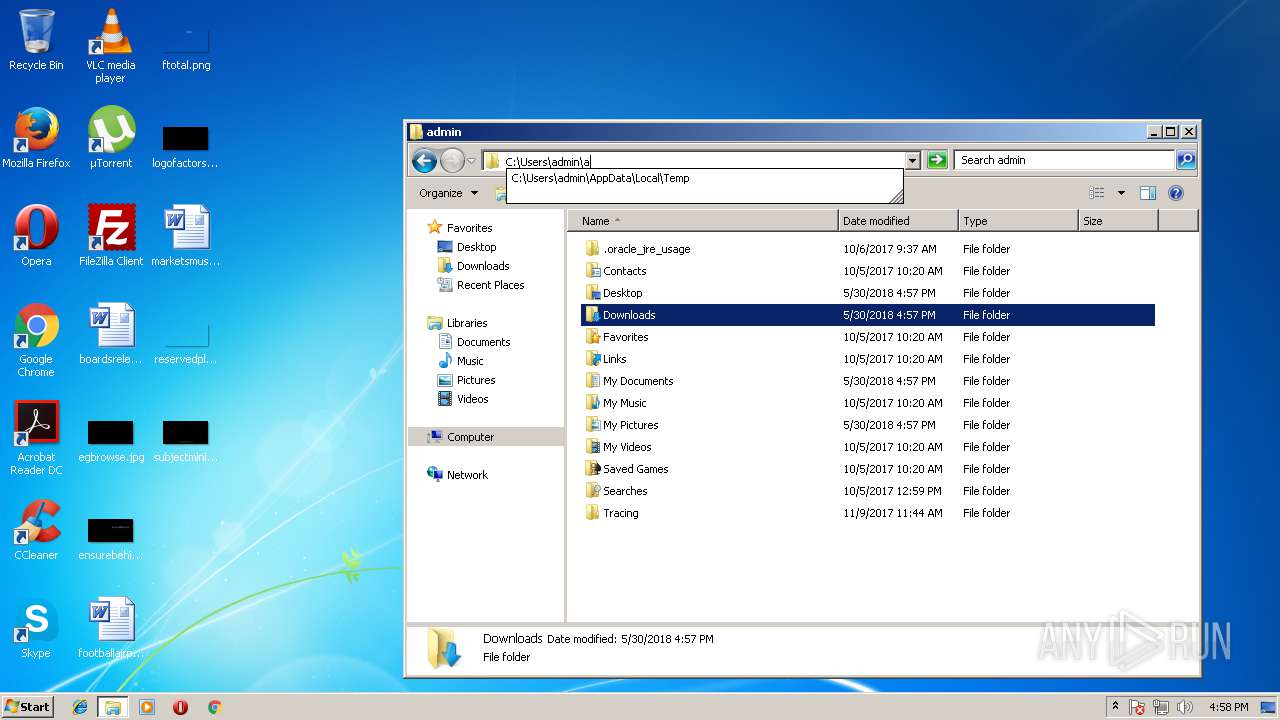Screen dimensions: 1280x720
Task: Sort by the Size column header
Action: (x=1118, y=221)
